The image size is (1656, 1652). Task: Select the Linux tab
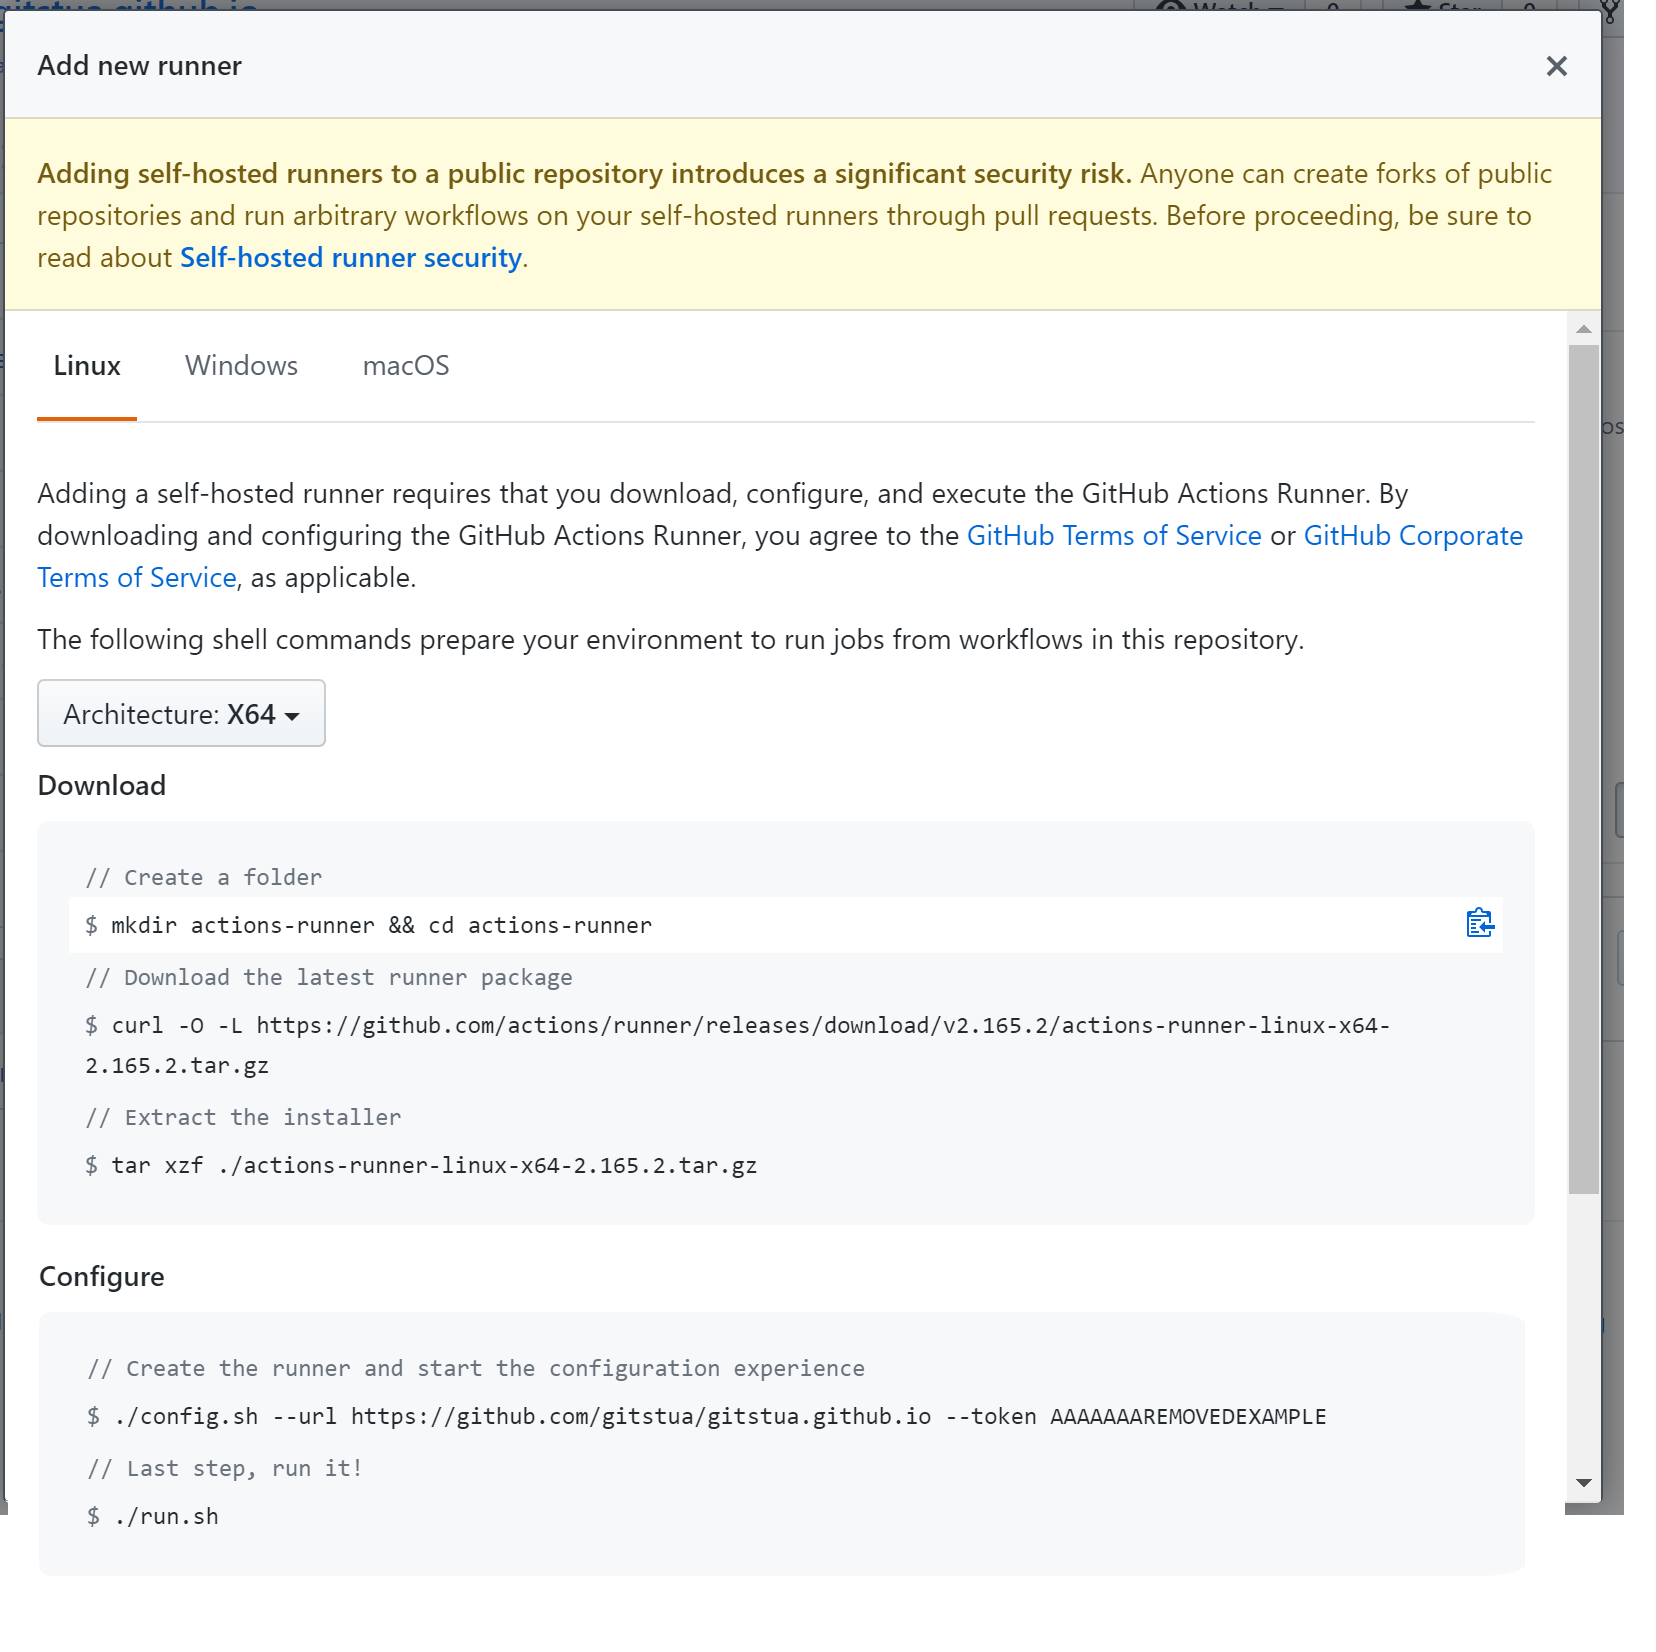(x=87, y=365)
